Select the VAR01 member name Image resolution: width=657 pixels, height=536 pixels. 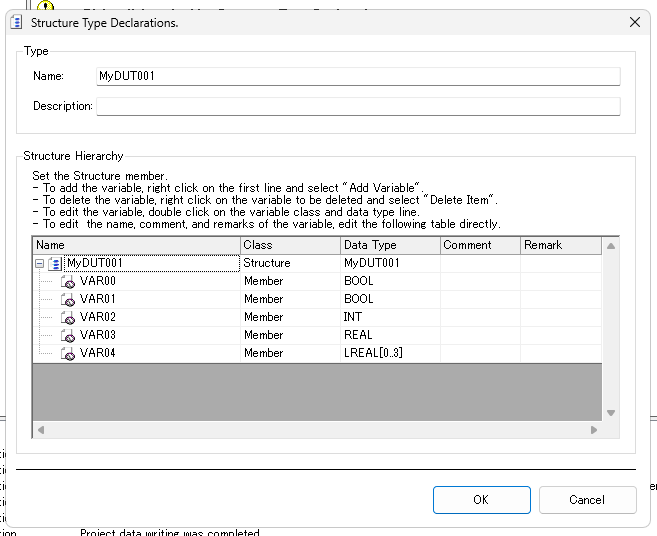coord(98,299)
